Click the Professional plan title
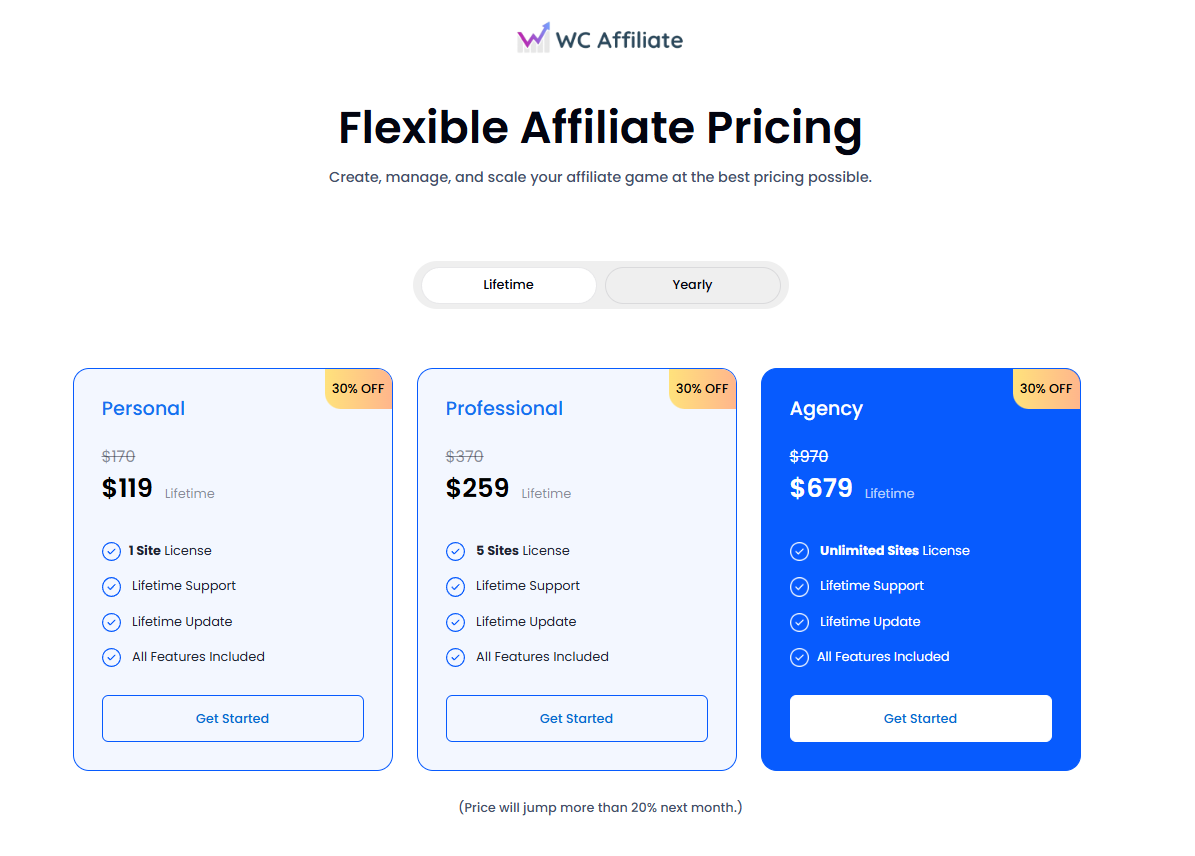1195x856 pixels. (504, 408)
